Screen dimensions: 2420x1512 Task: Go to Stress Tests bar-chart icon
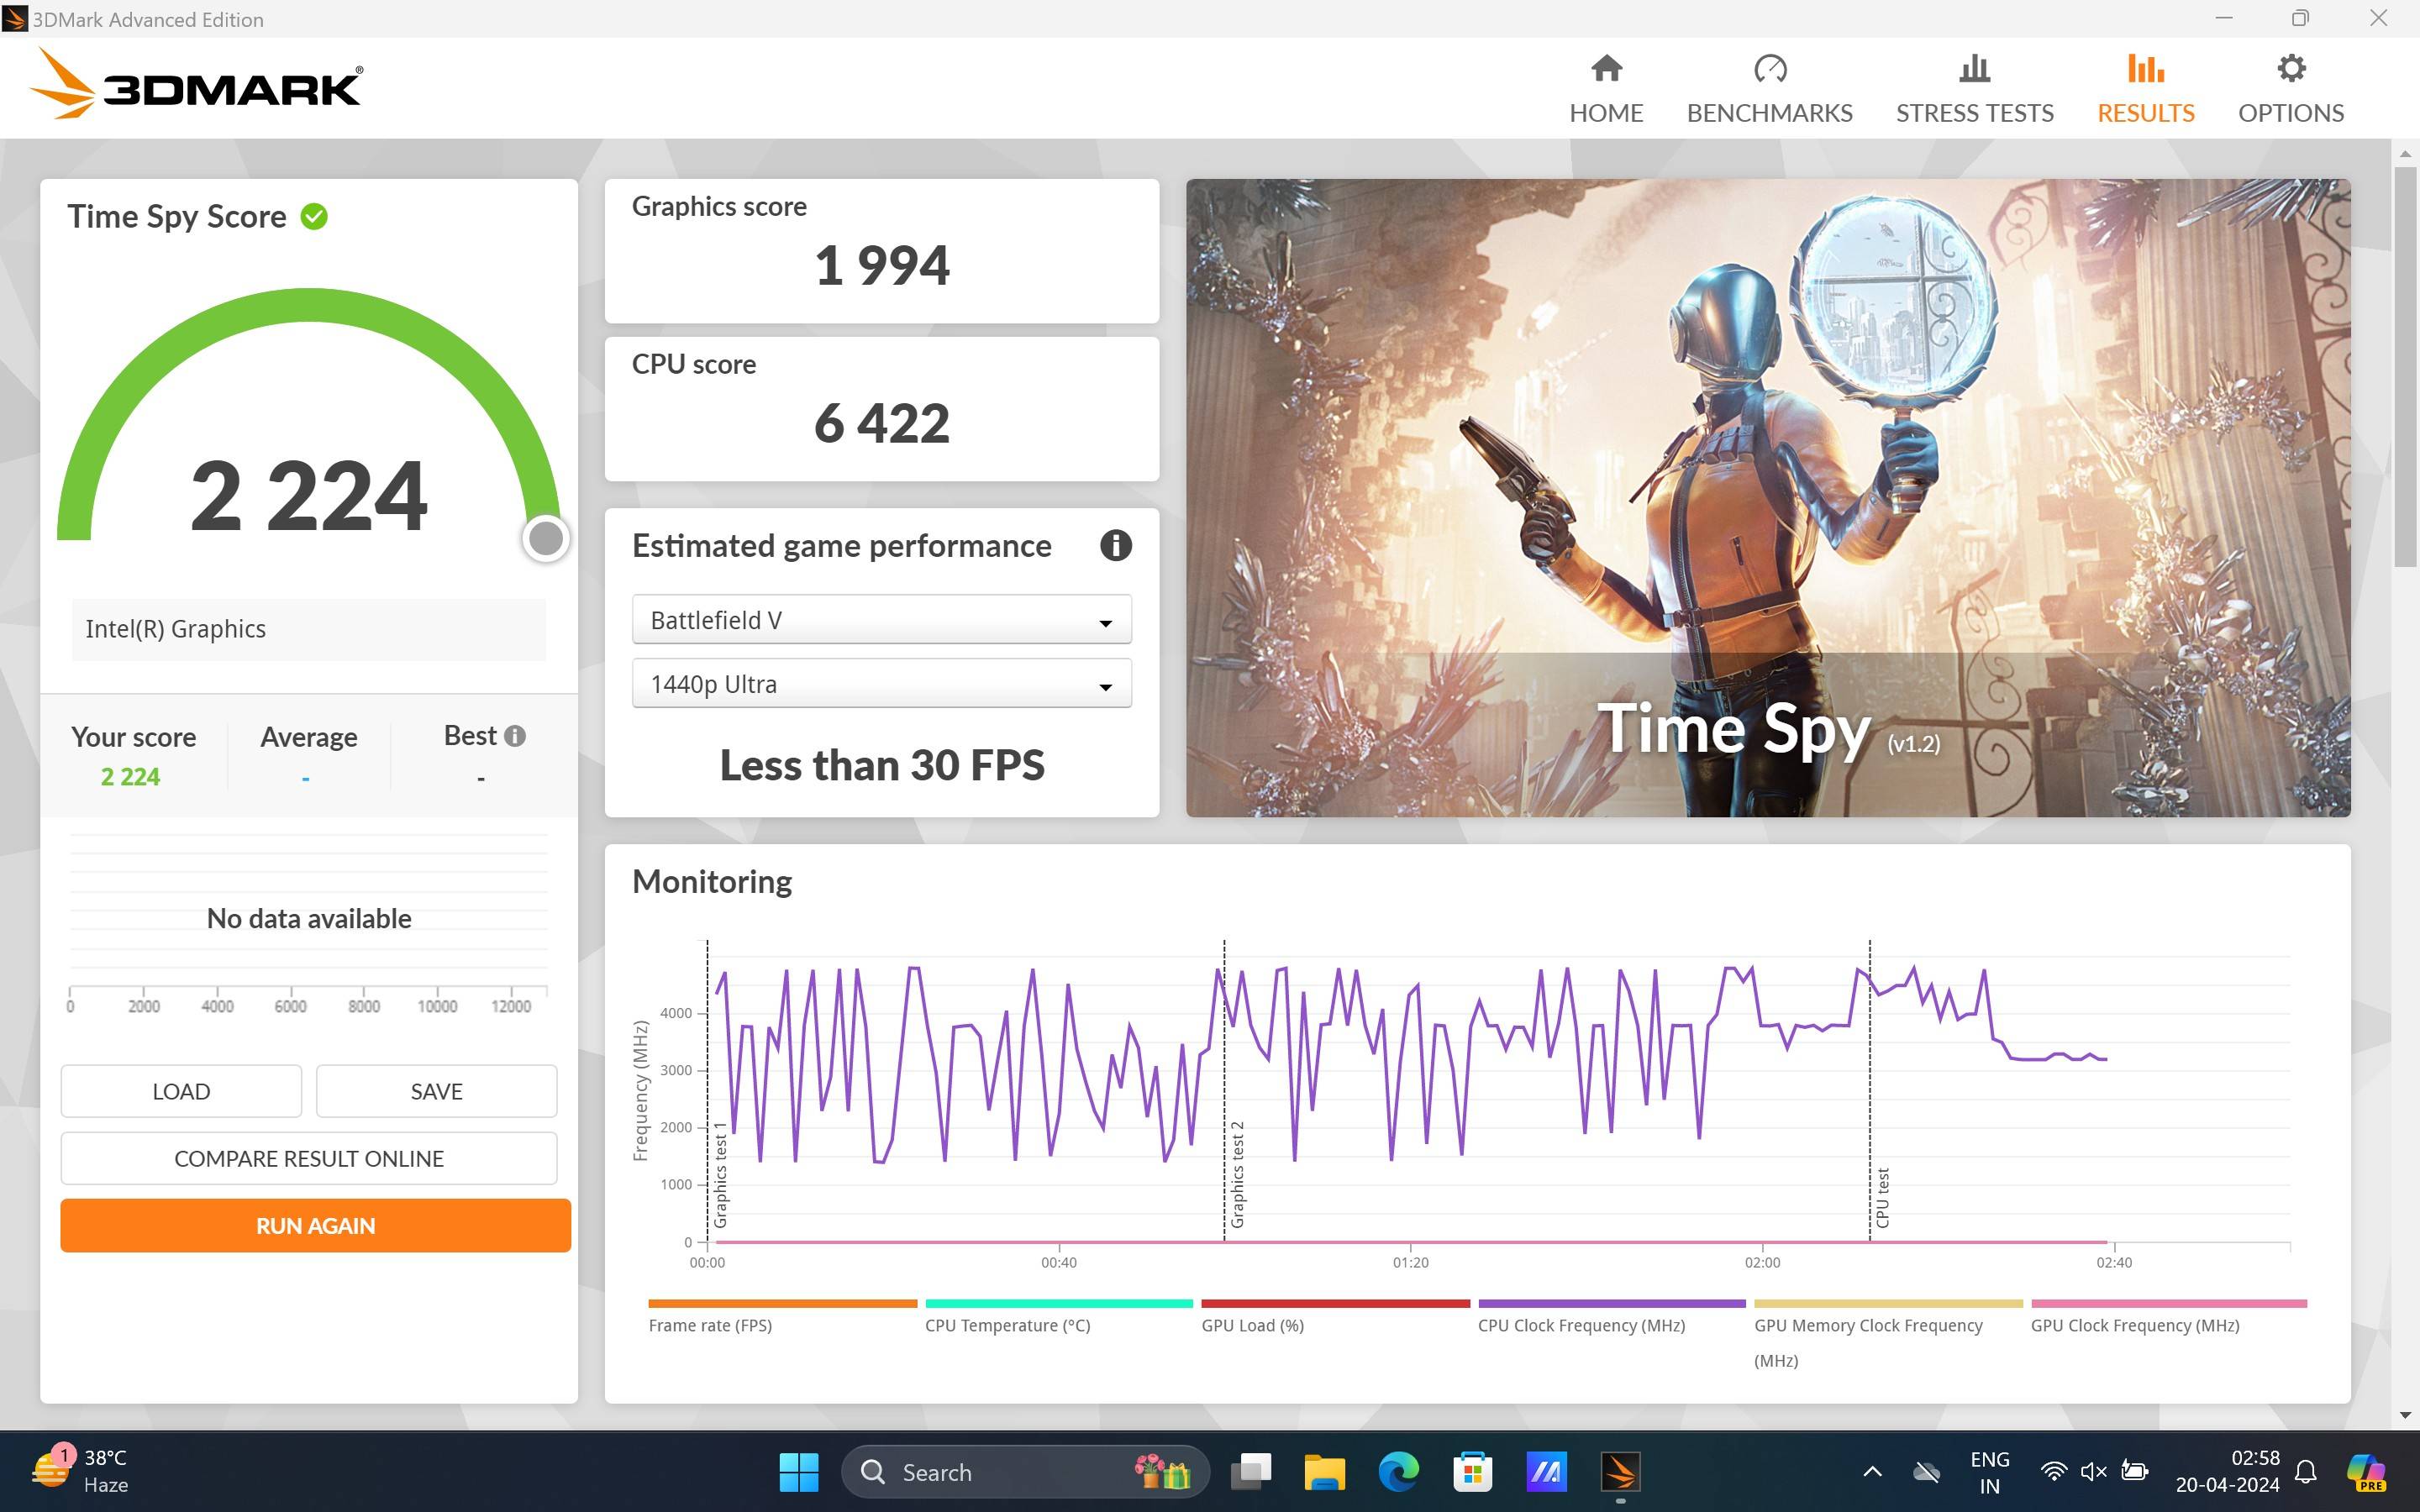pyautogui.click(x=1974, y=69)
